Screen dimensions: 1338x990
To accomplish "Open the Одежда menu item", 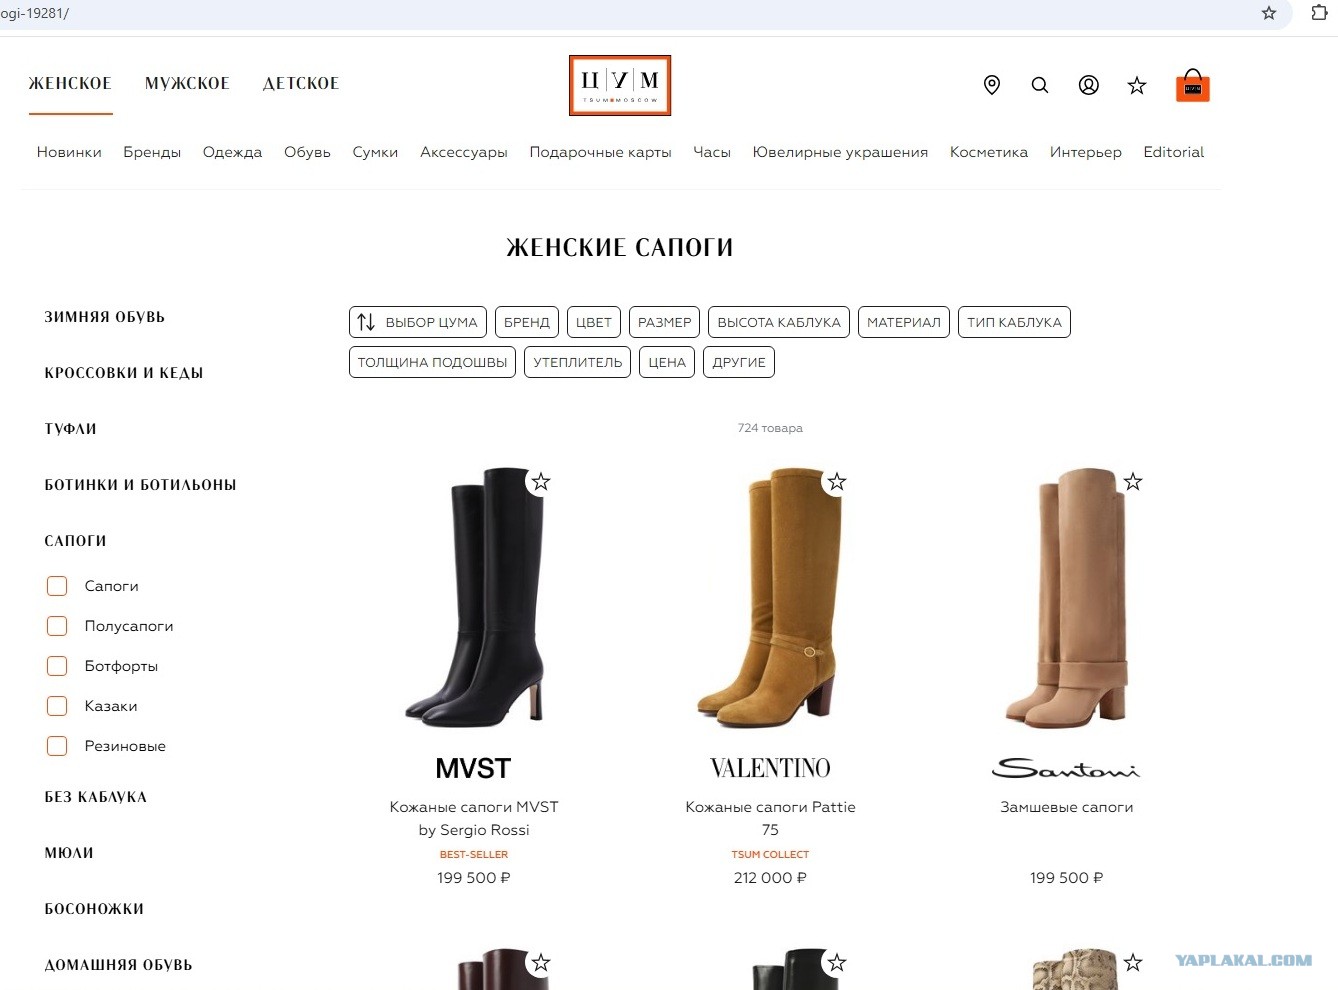I will coord(232,152).
